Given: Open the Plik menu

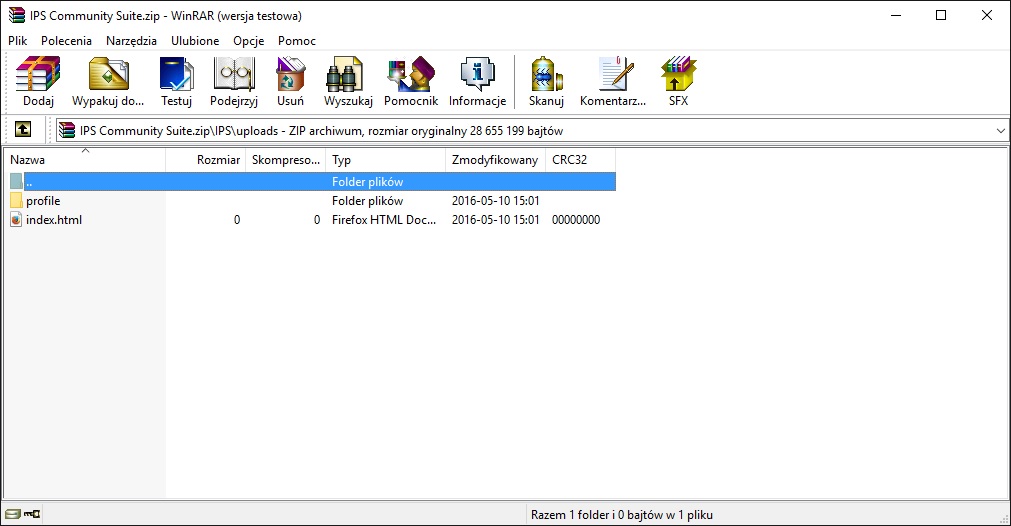Looking at the screenshot, I should click(18, 41).
